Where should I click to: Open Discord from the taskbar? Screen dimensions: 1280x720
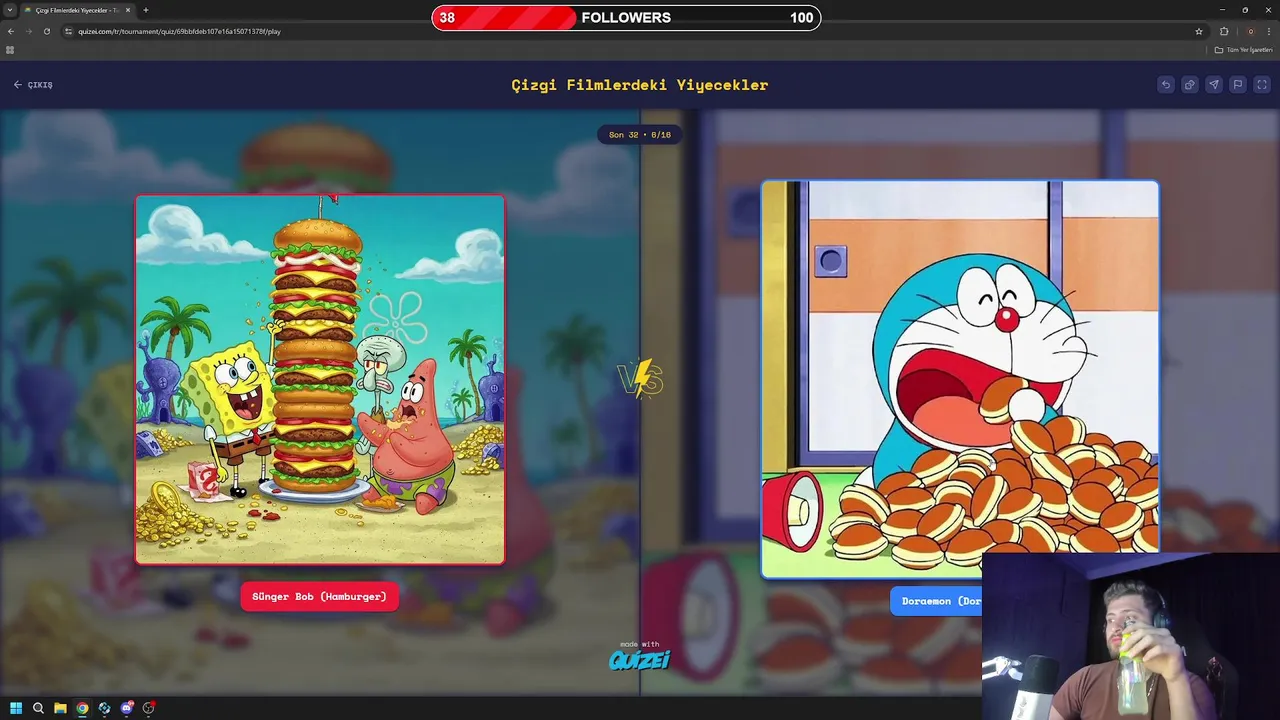coord(126,708)
